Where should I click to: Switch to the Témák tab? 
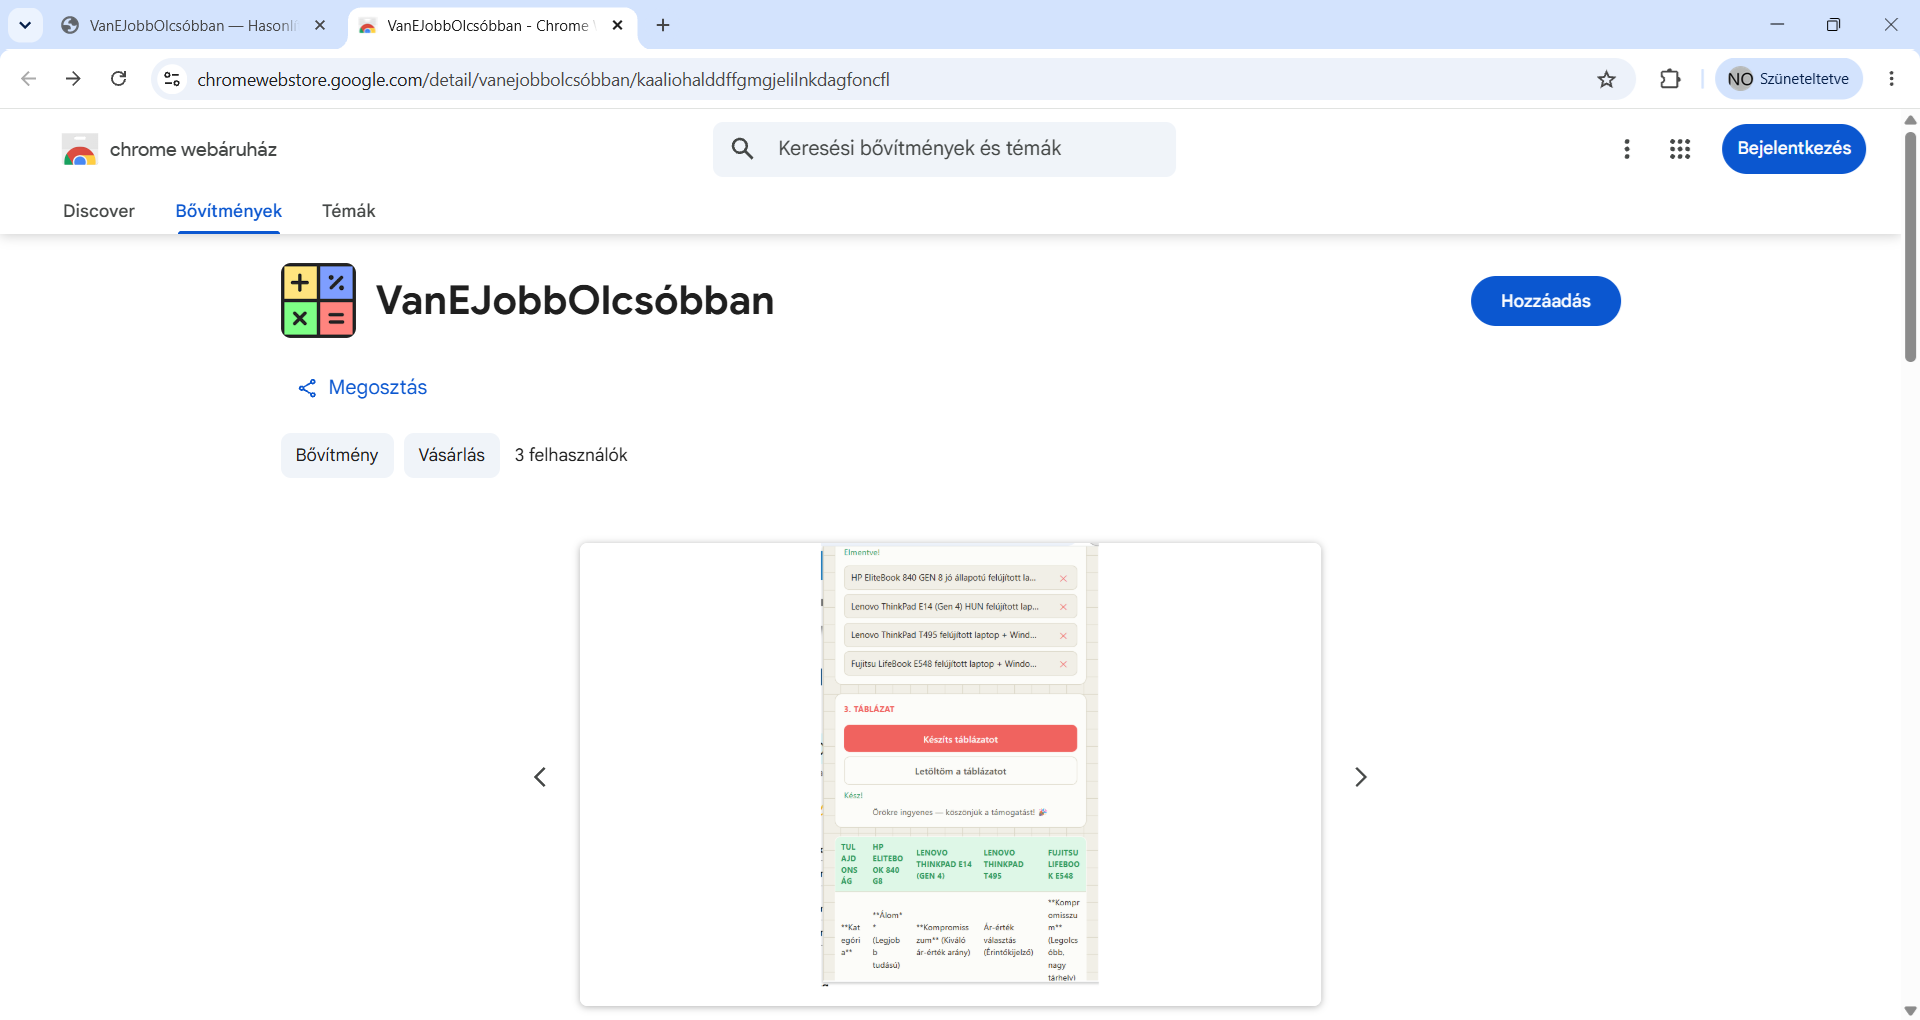(349, 211)
